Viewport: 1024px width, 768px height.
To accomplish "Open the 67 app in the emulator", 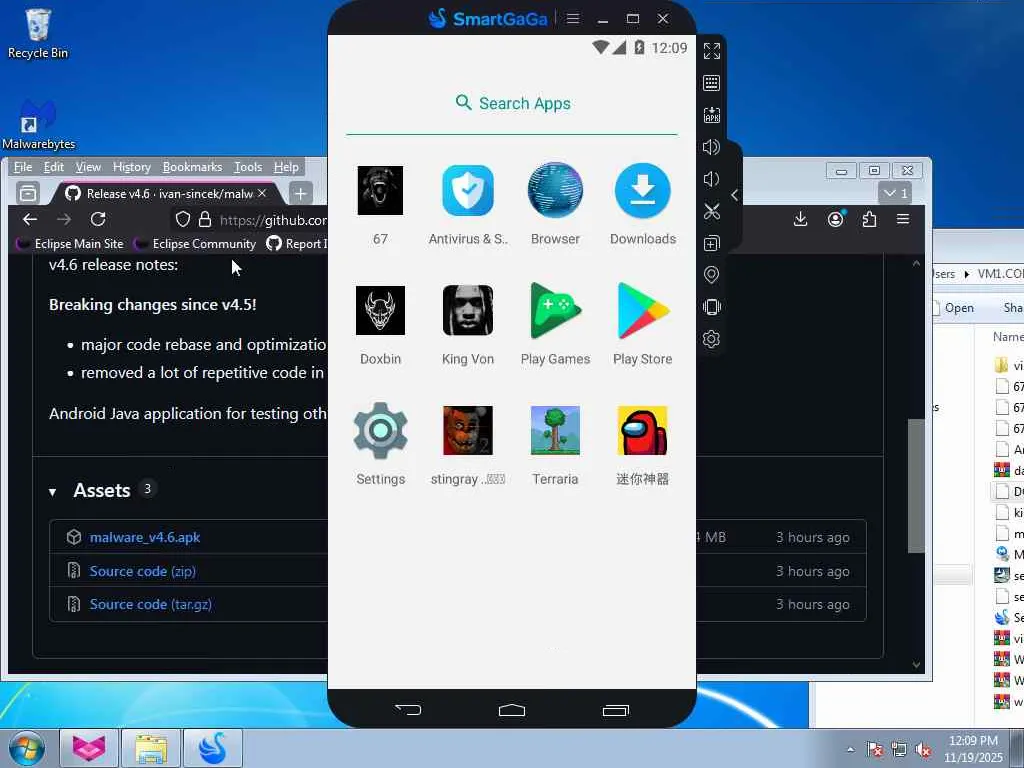I will coord(380,191).
